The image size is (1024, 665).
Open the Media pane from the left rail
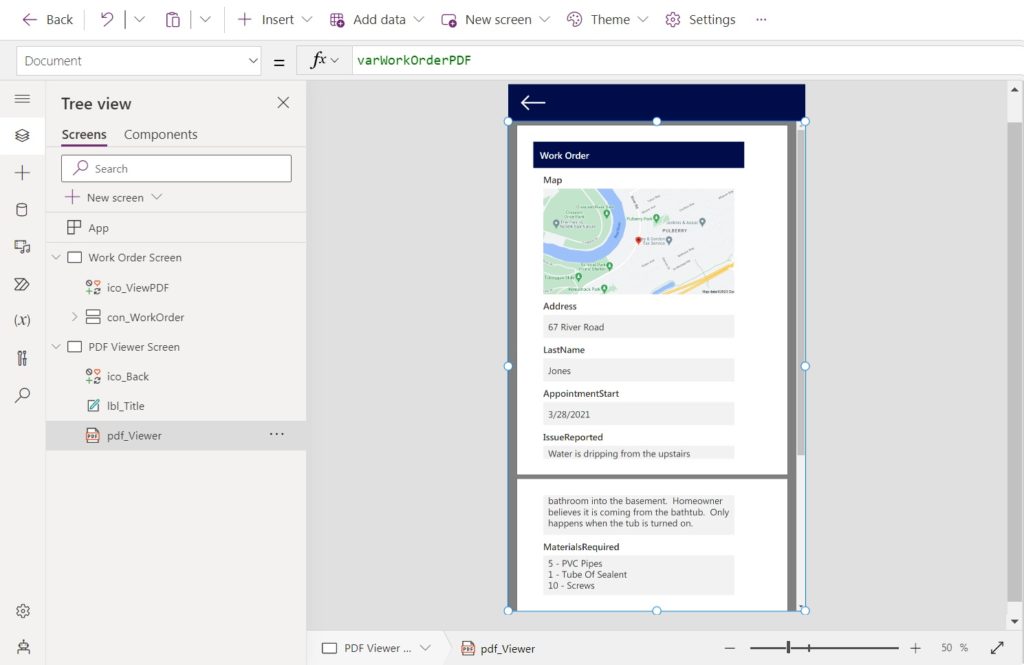pyautogui.click(x=20, y=246)
